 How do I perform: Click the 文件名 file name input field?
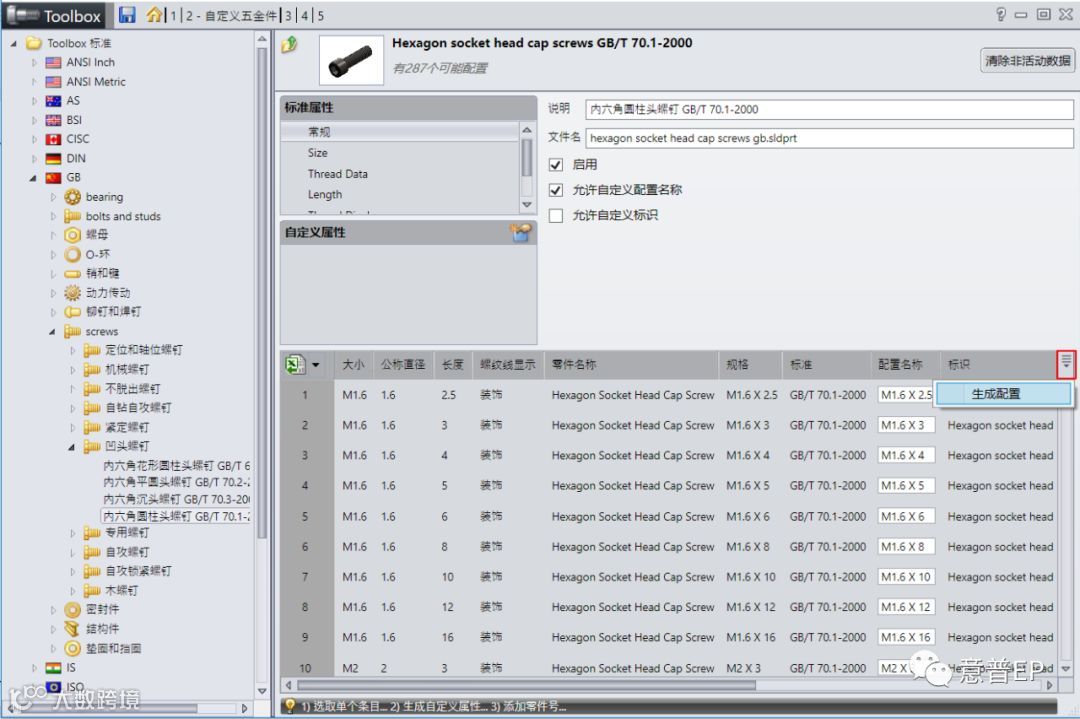tap(829, 138)
